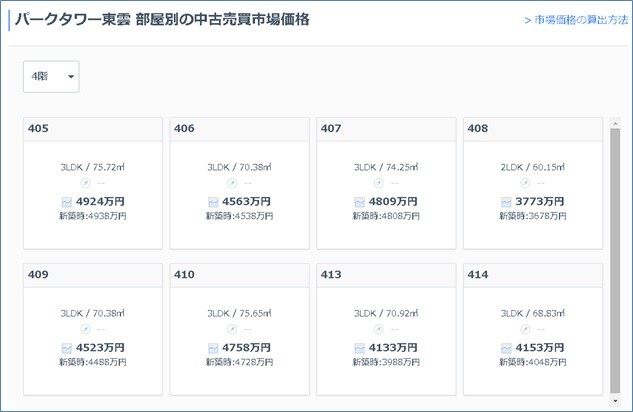Viewport: 633px width, 412px height.
Task: Click the price chart icon for room 405
Action: [67, 202]
